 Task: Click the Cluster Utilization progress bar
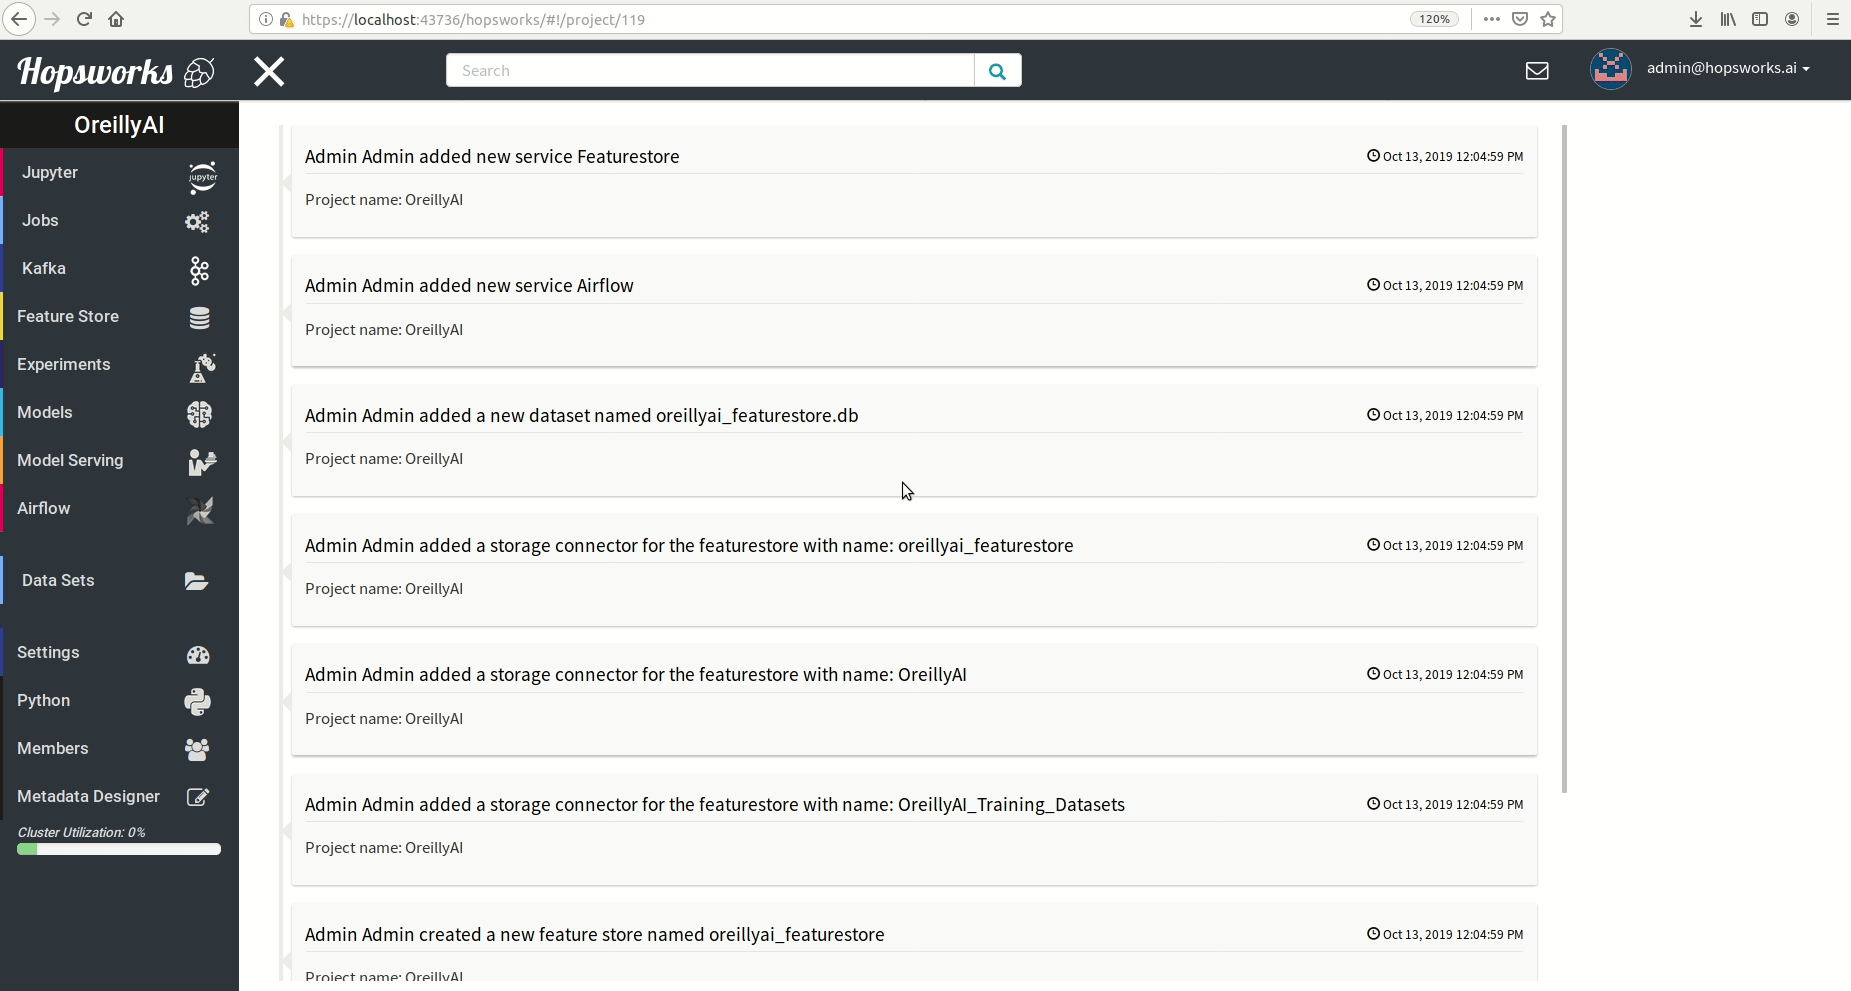(x=119, y=849)
